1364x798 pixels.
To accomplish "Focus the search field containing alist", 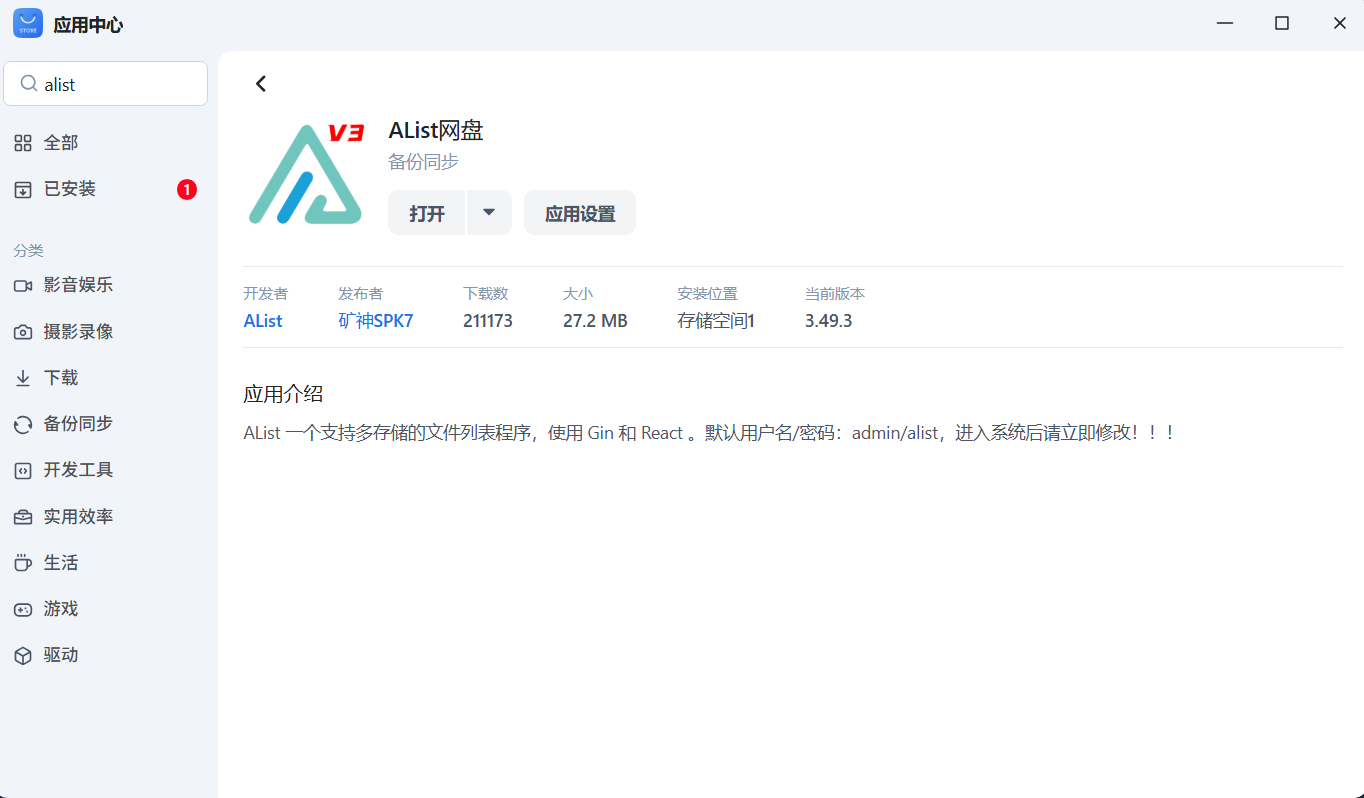I will tap(106, 84).
